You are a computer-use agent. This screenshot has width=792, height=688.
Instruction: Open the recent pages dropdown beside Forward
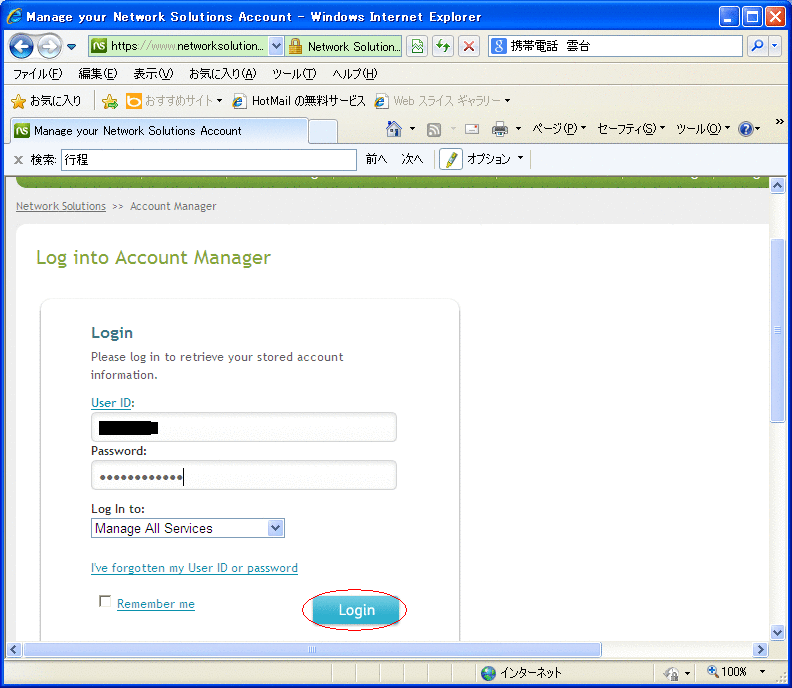tap(72, 47)
